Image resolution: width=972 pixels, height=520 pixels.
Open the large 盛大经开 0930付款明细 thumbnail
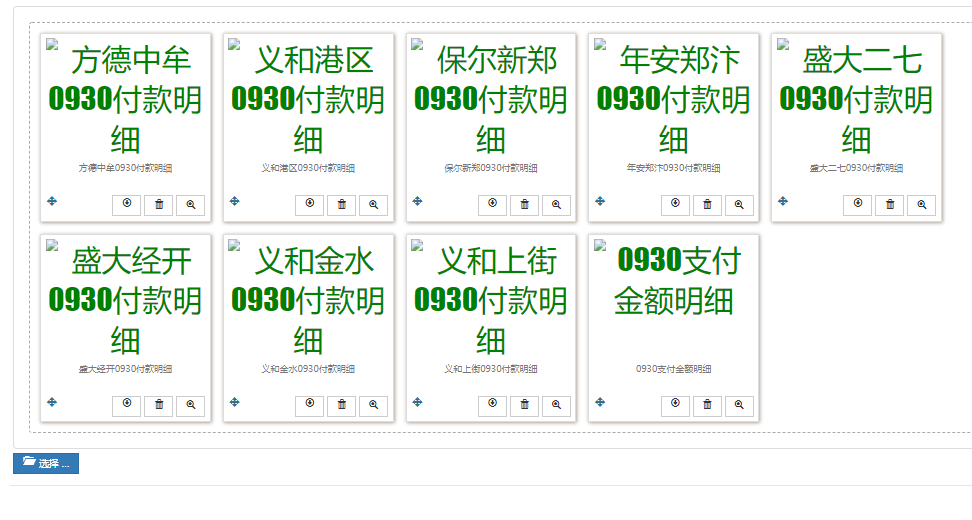(x=125, y=300)
